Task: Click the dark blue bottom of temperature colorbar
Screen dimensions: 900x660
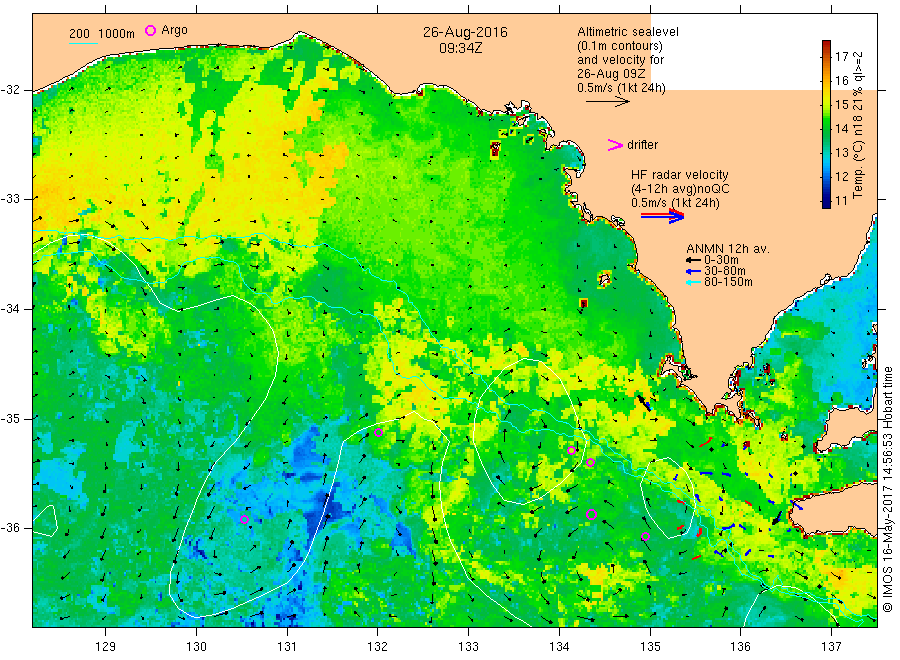Action: pyautogui.click(x=827, y=202)
